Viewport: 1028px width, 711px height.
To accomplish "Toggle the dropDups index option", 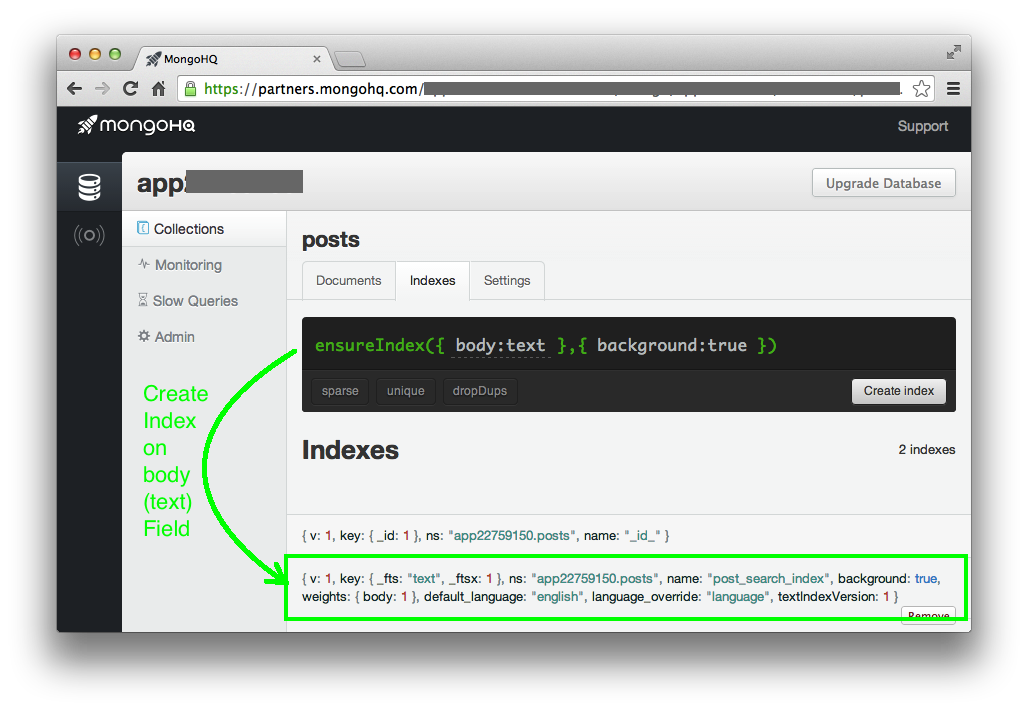I will 480,391.
